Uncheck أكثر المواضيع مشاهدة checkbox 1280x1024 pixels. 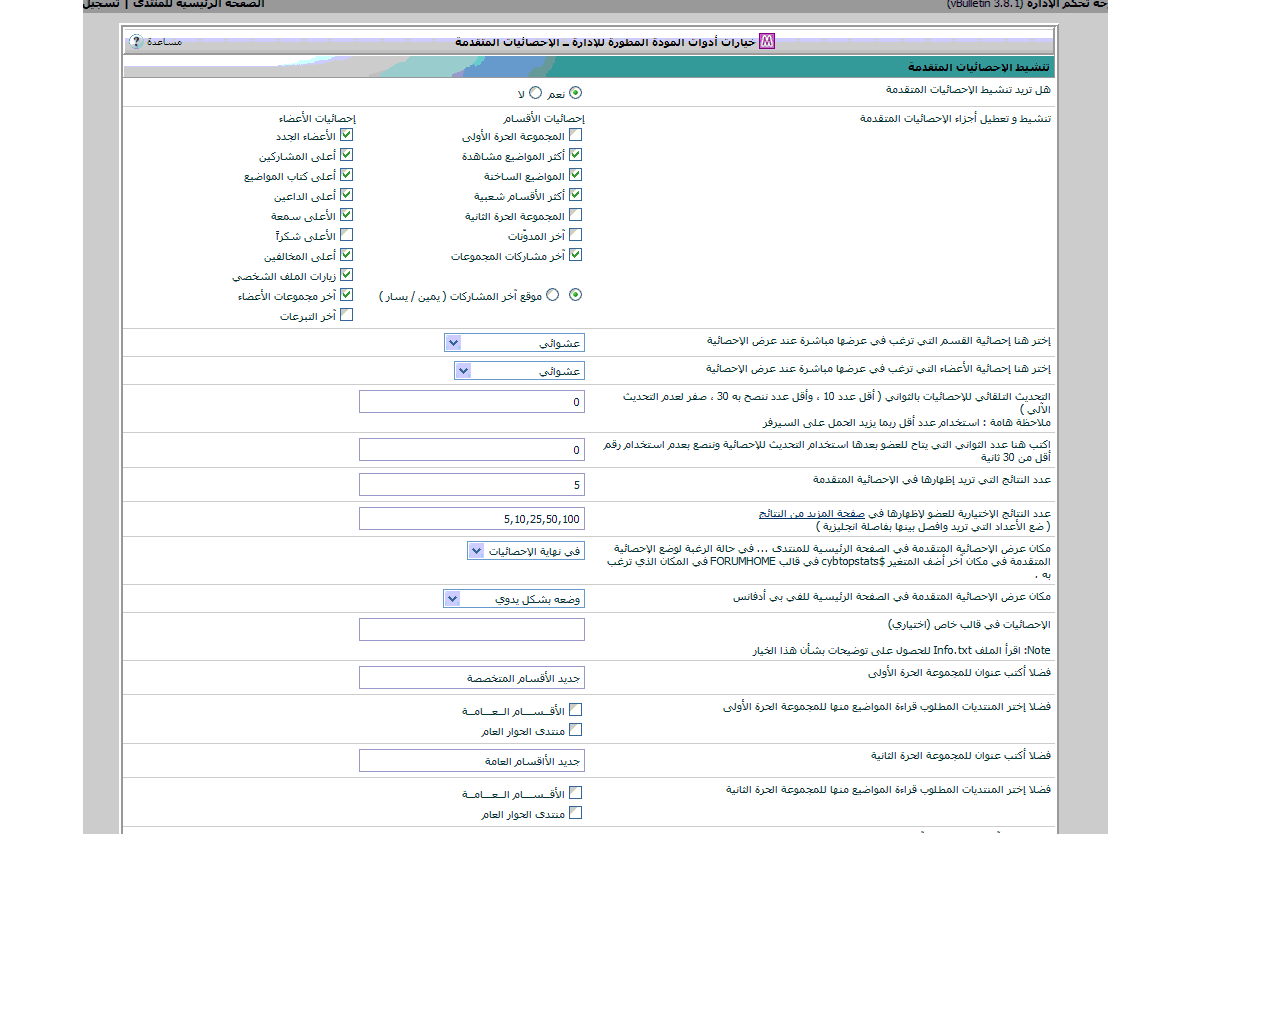575,155
